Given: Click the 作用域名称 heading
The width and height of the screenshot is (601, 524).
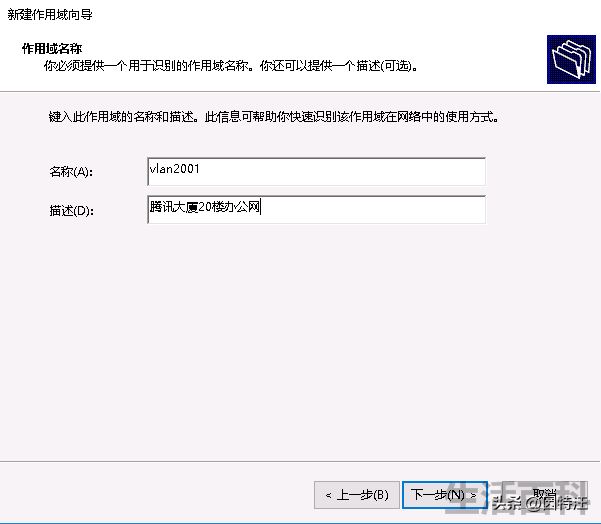Looking at the screenshot, I should [x=52, y=49].
